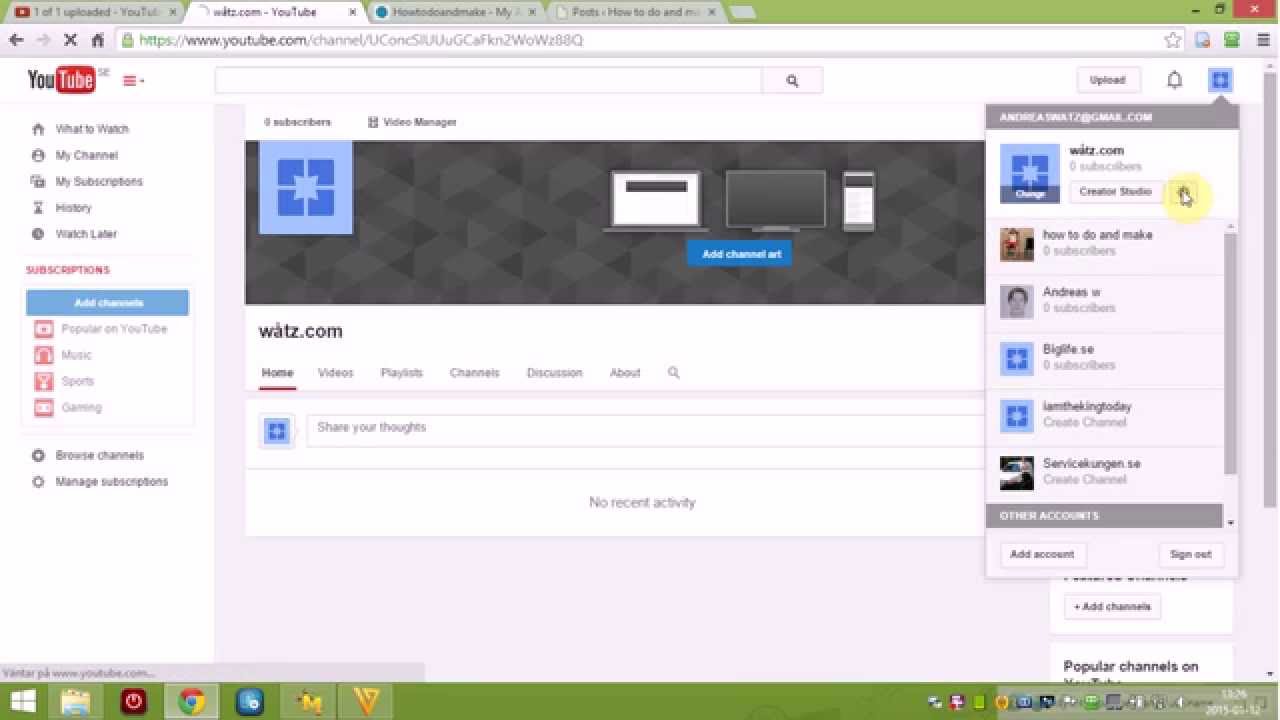Select the Channels tab

click(x=474, y=373)
